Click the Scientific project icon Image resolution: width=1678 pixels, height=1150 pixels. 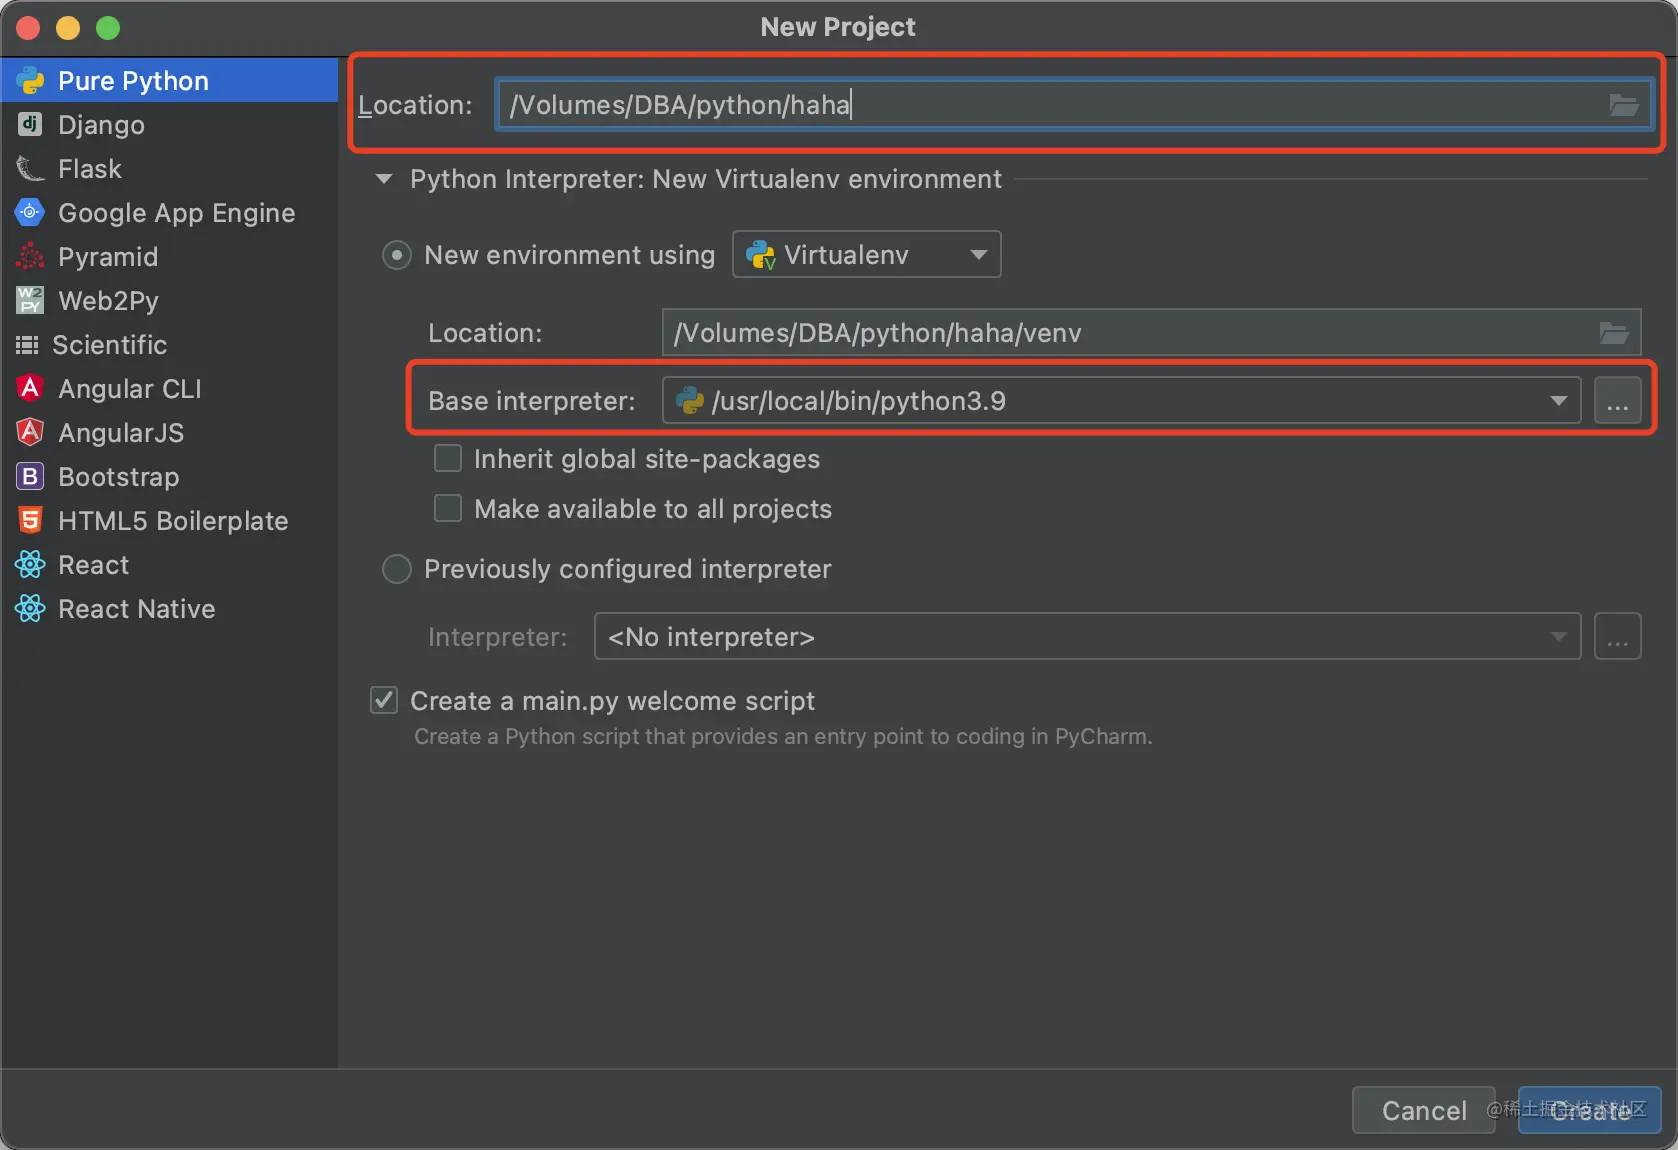[x=27, y=345]
